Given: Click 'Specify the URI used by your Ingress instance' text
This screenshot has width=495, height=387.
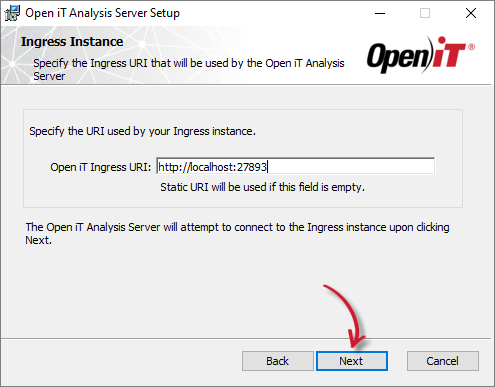Looking at the screenshot, I should click(x=142, y=131).
